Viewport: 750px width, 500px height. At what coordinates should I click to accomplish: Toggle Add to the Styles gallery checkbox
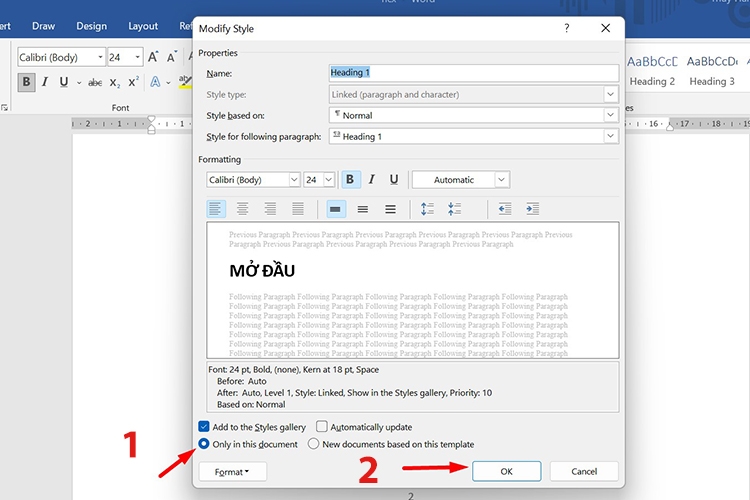click(204, 426)
